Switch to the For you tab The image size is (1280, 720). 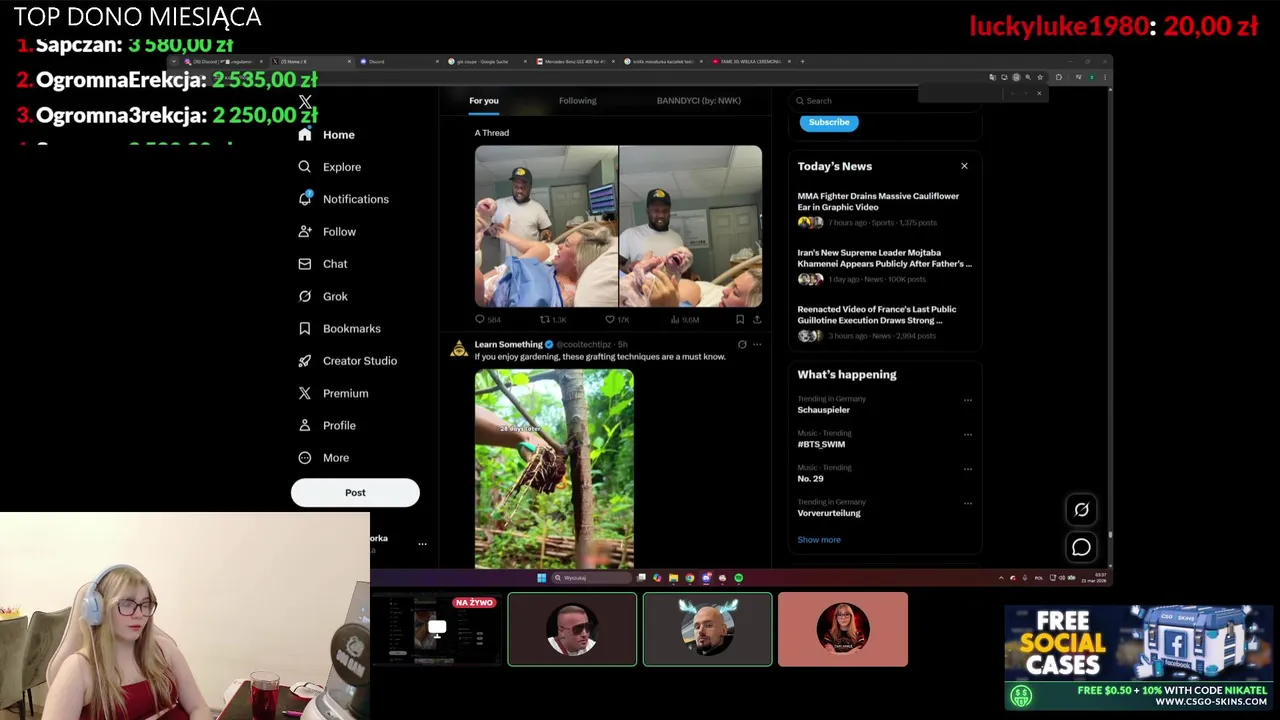click(484, 100)
